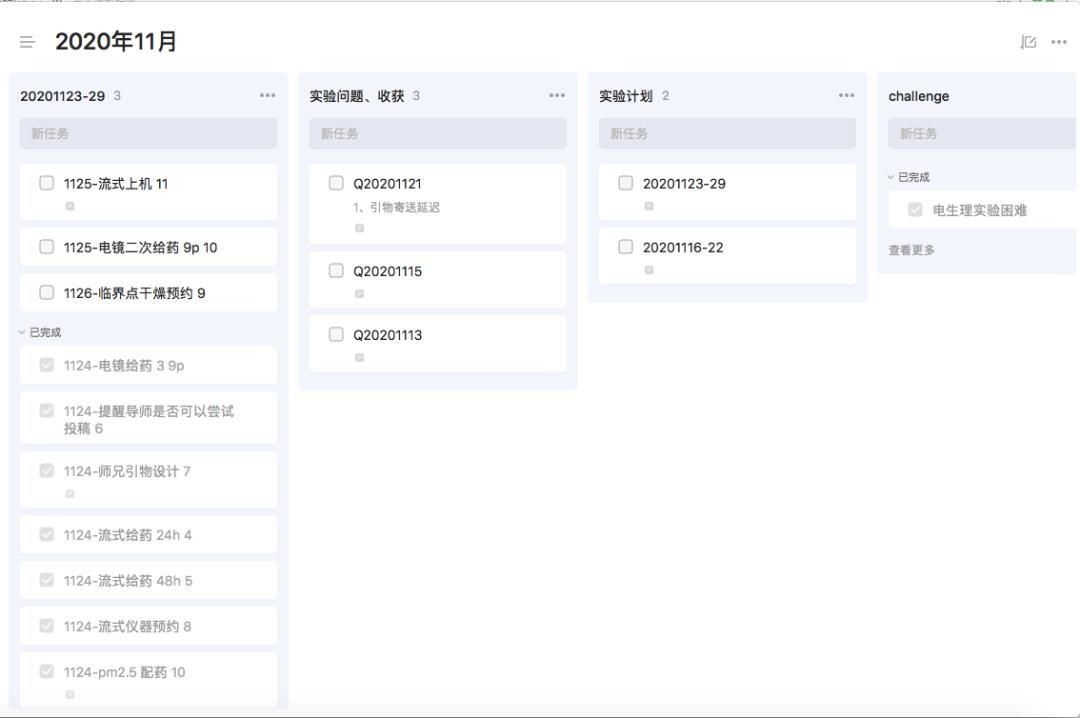Open more options for 实验问题、收获 column
Image resolution: width=1080 pixels, height=718 pixels.
[x=557, y=96]
